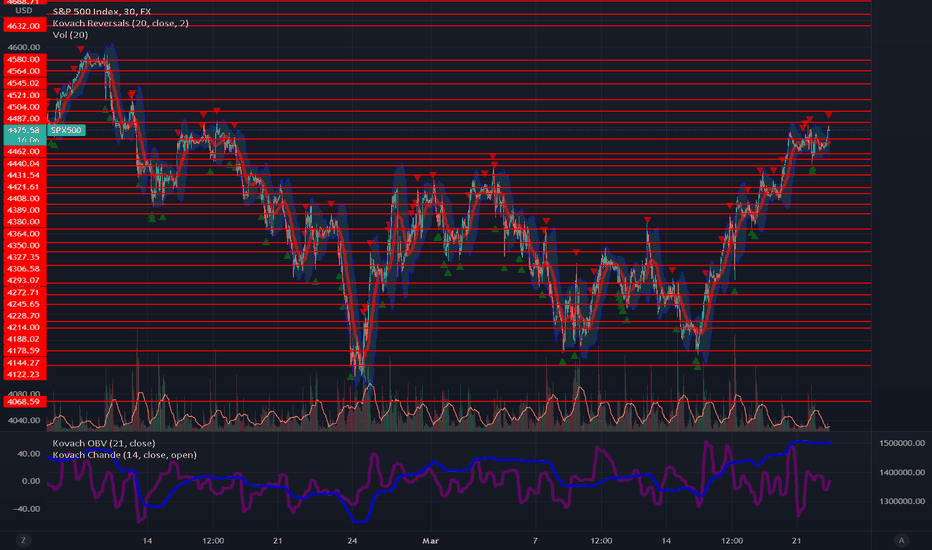932x550 pixels.
Task: Click the 7 date label on time axis
Action: pos(535,540)
